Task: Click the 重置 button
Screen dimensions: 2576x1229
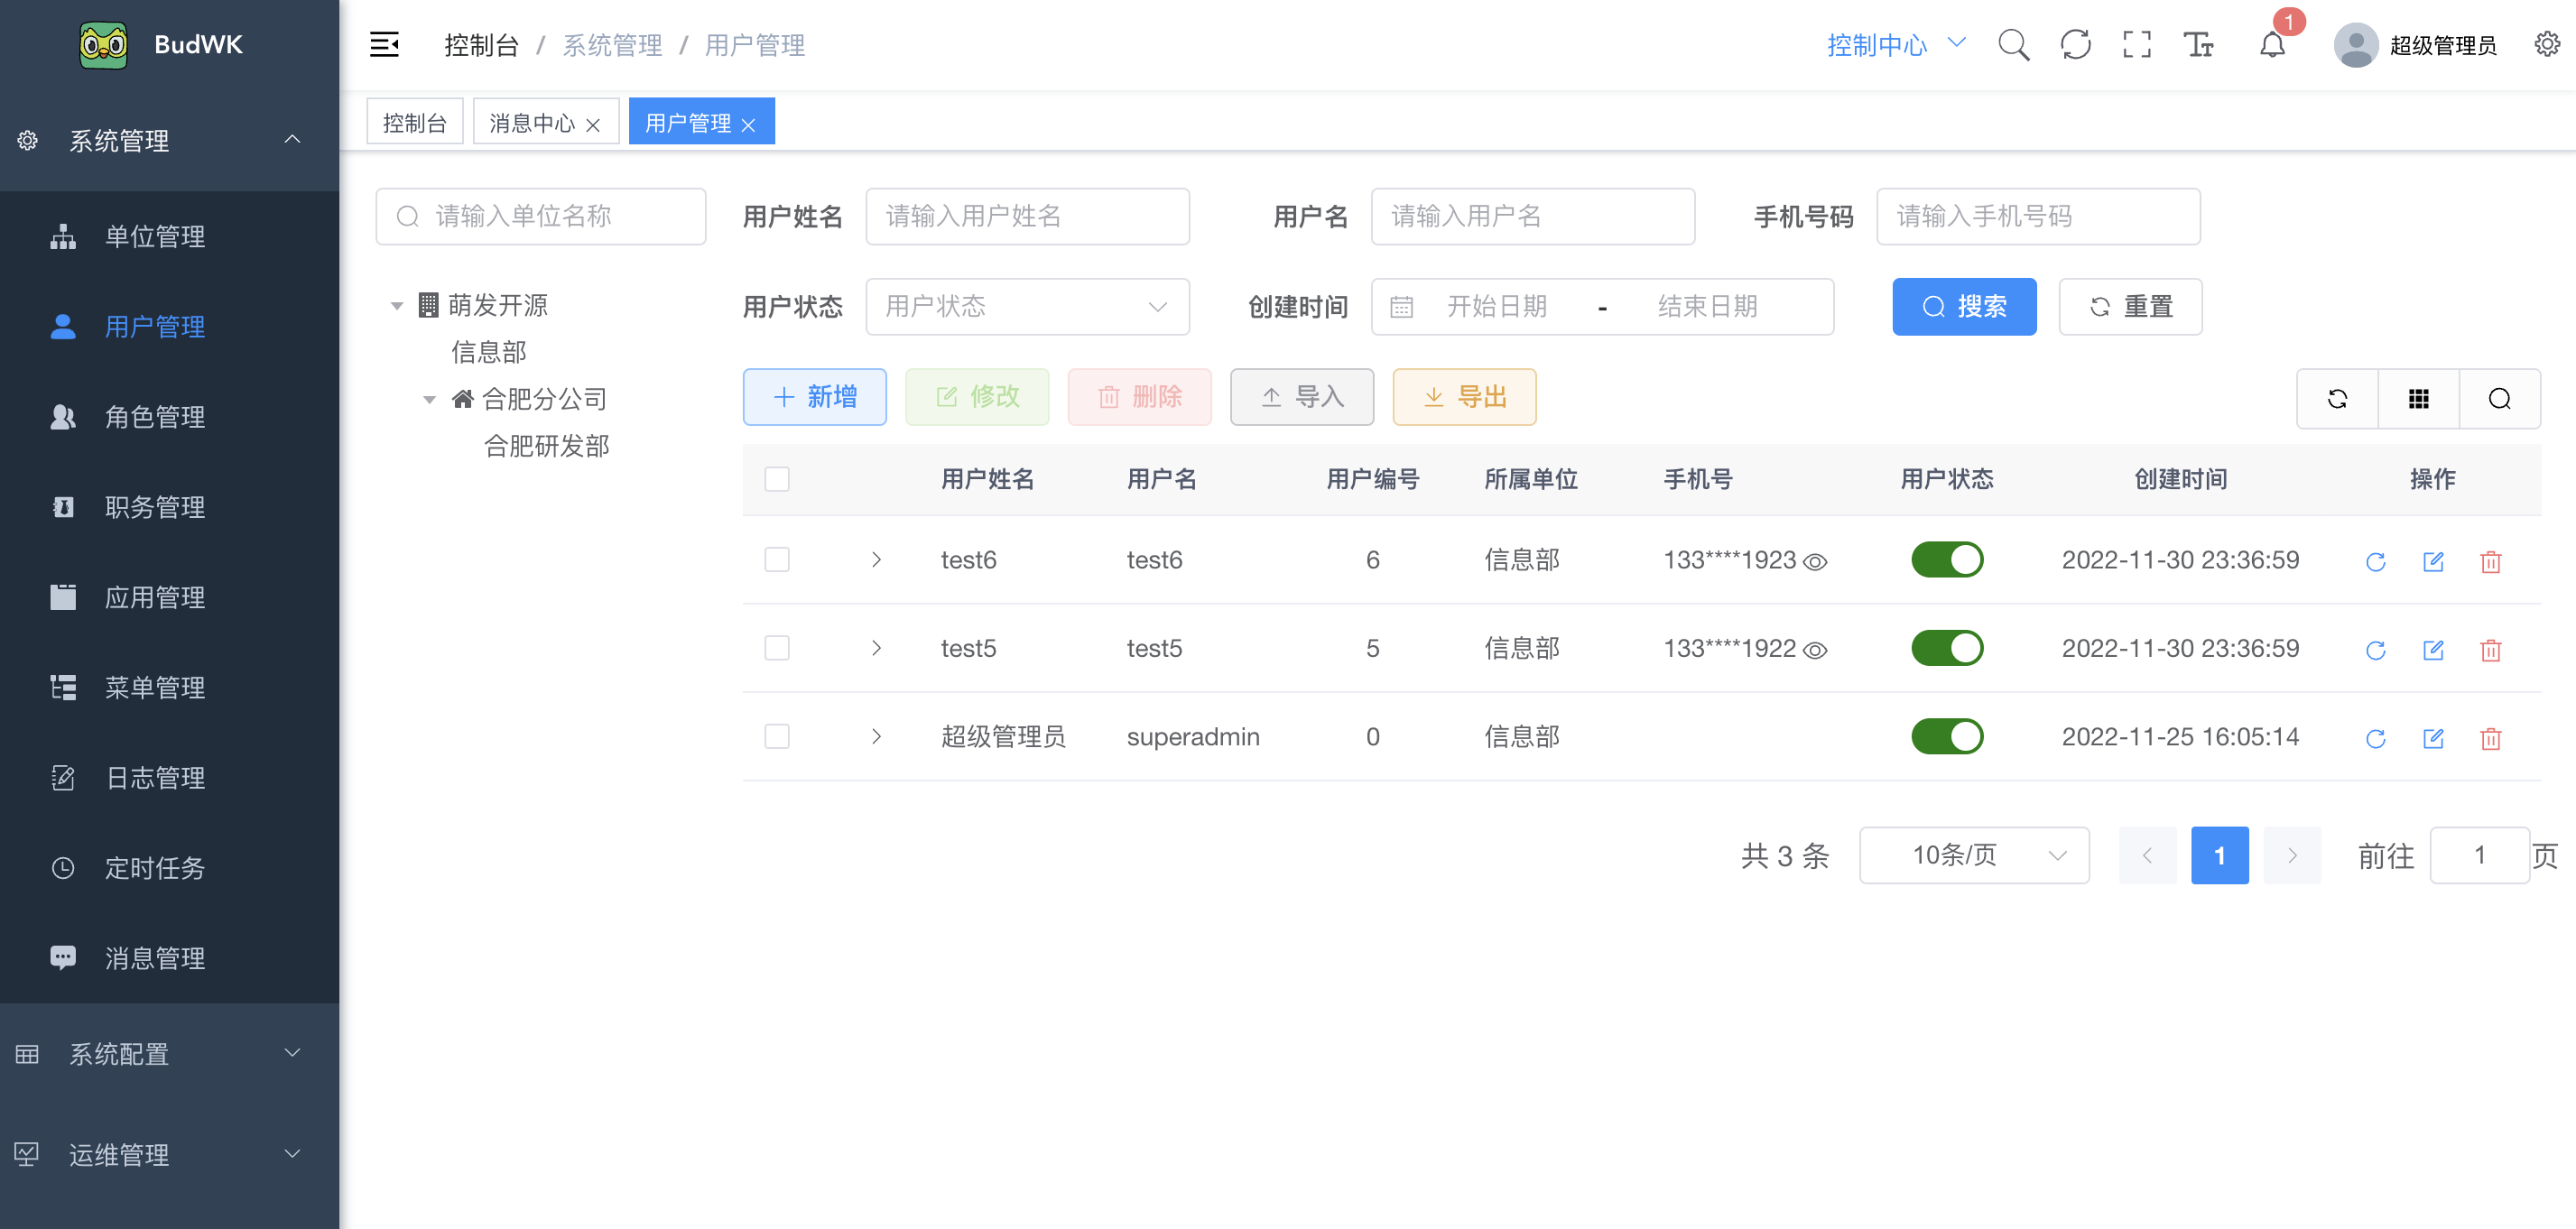Action: click(x=2130, y=306)
